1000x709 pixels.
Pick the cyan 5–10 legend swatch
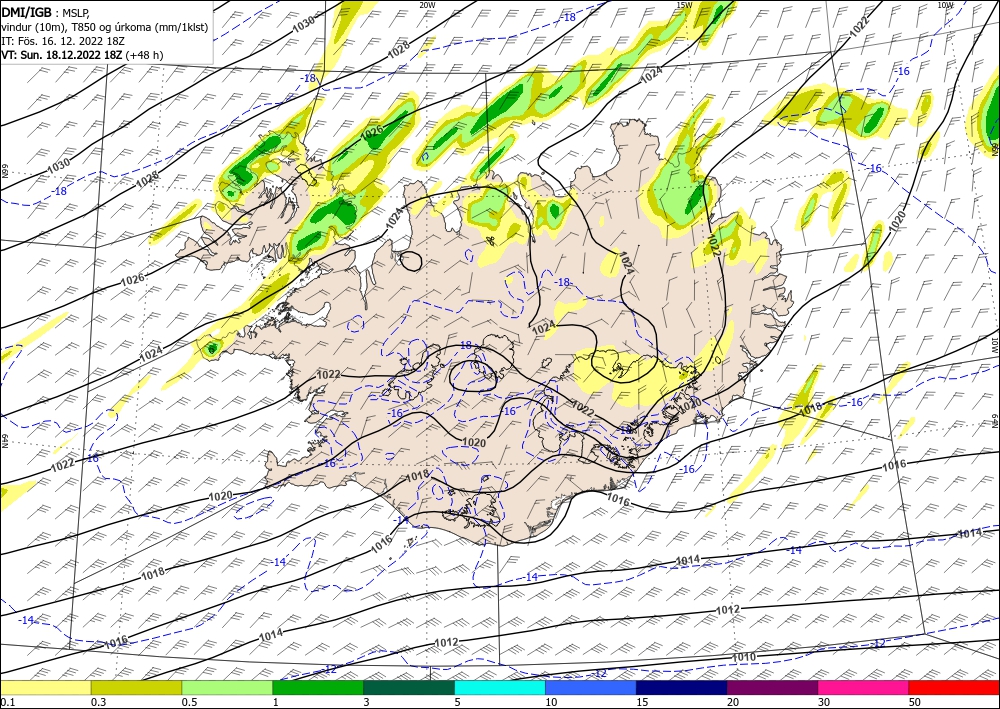pos(500,687)
